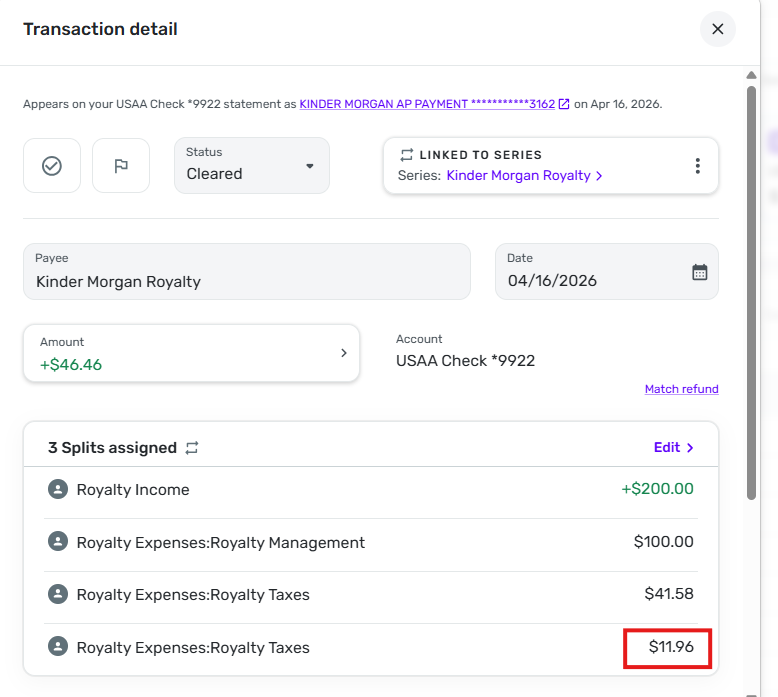Click the recurring icon beside Splits assigned
The height and width of the screenshot is (697, 778).
coord(192,448)
